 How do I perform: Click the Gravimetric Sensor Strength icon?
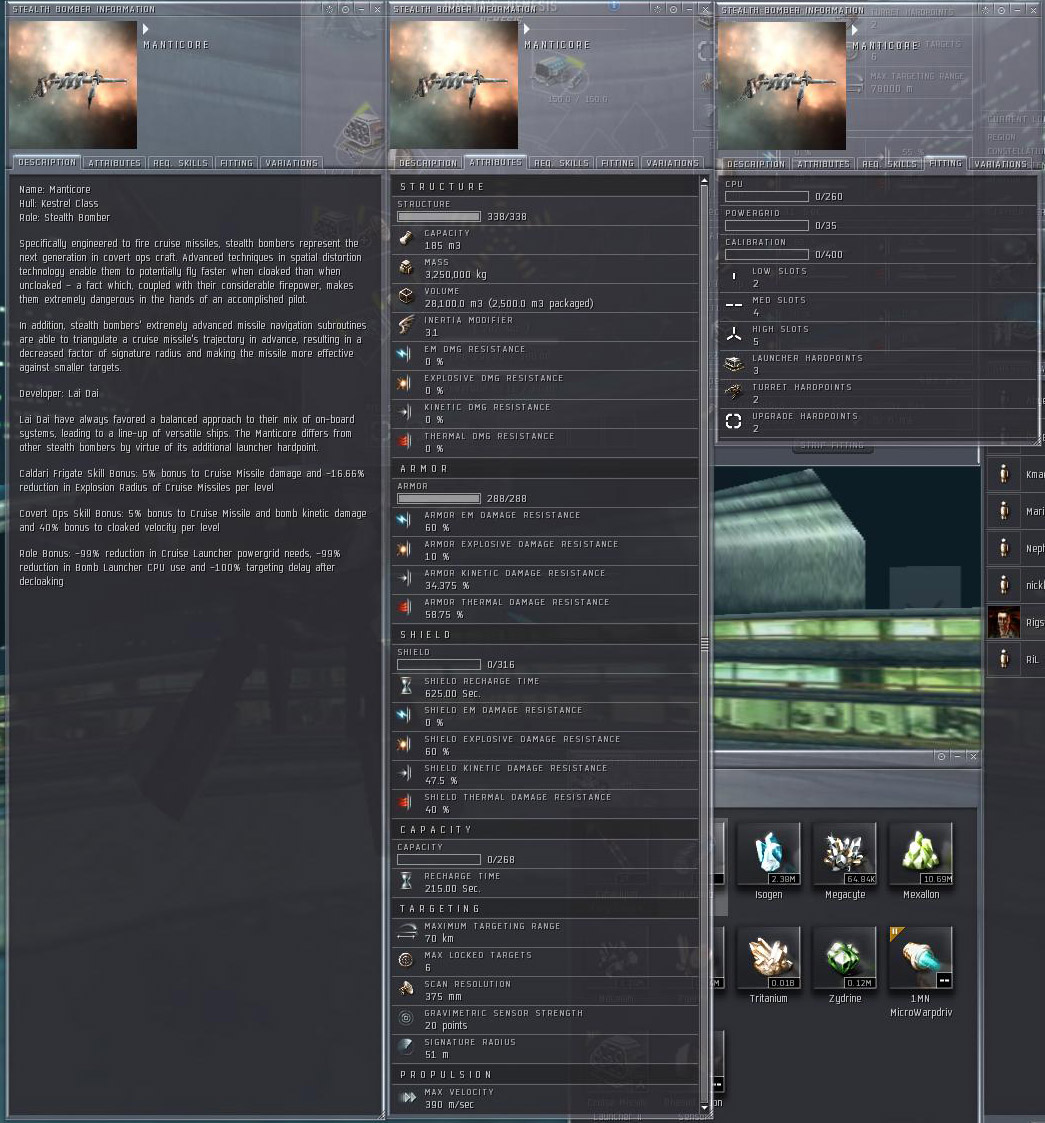(x=406, y=1018)
